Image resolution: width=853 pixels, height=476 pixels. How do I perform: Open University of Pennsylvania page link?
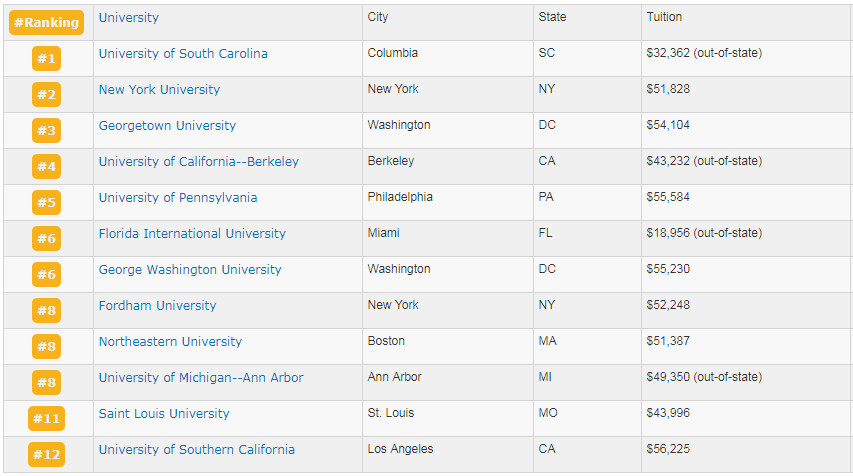pyautogui.click(x=177, y=198)
